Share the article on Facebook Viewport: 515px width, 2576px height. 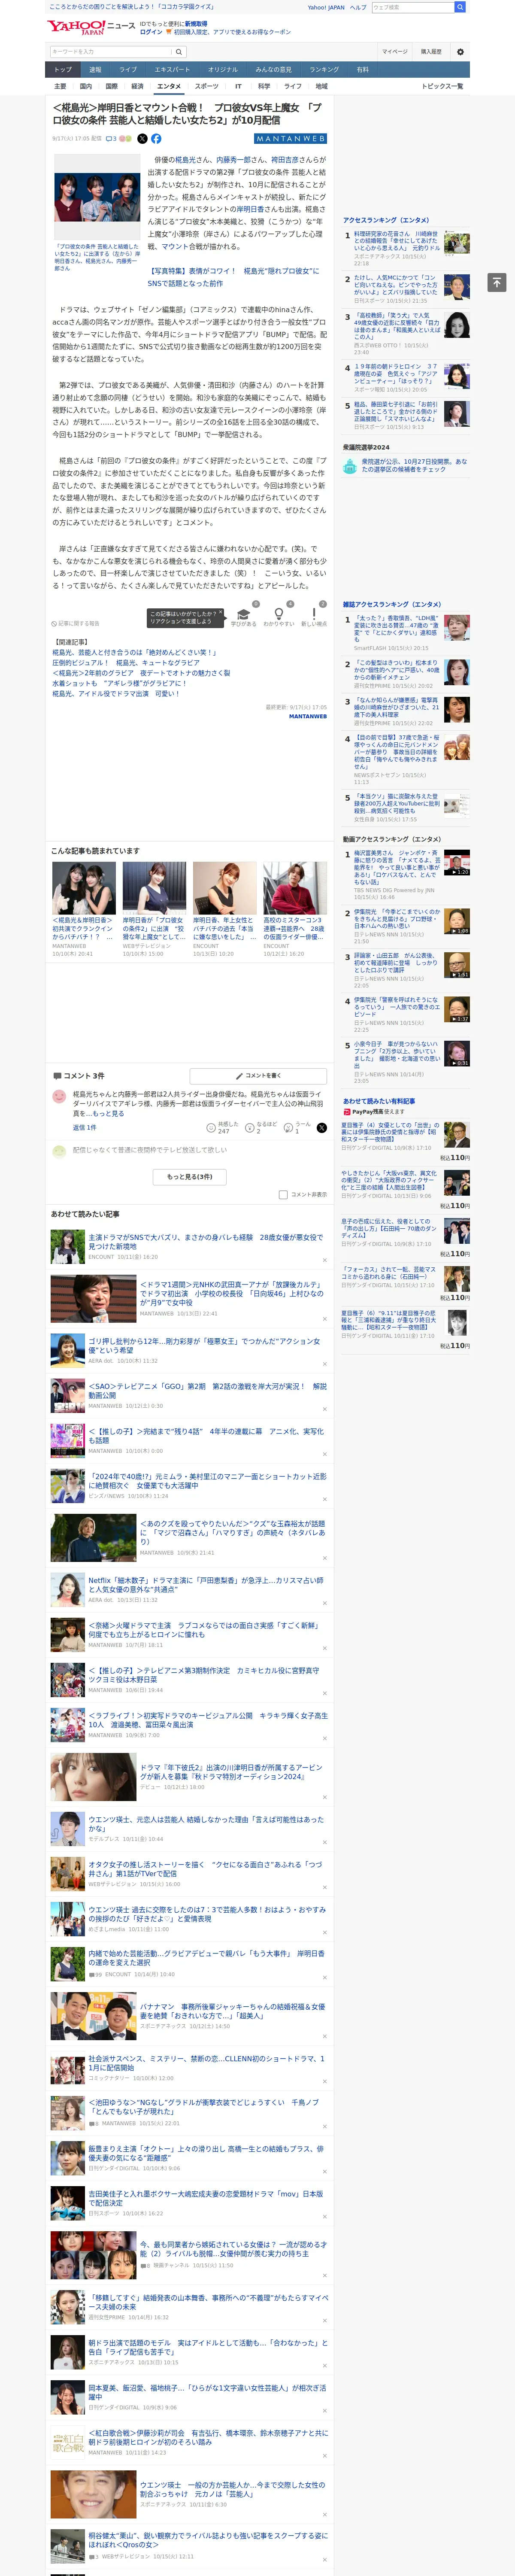pos(156,139)
